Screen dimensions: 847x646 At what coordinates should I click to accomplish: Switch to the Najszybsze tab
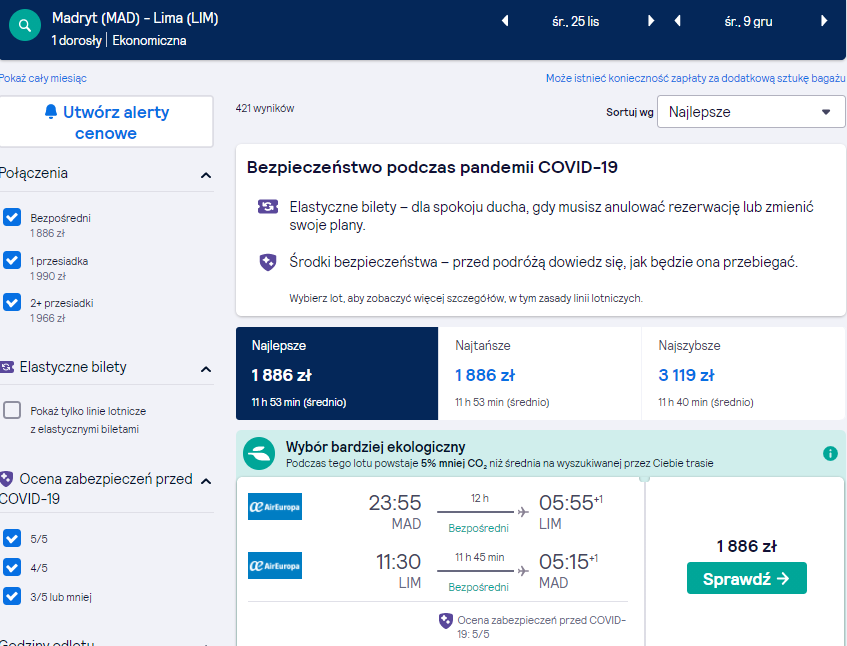pyautogui.click(x=743, y=373)
